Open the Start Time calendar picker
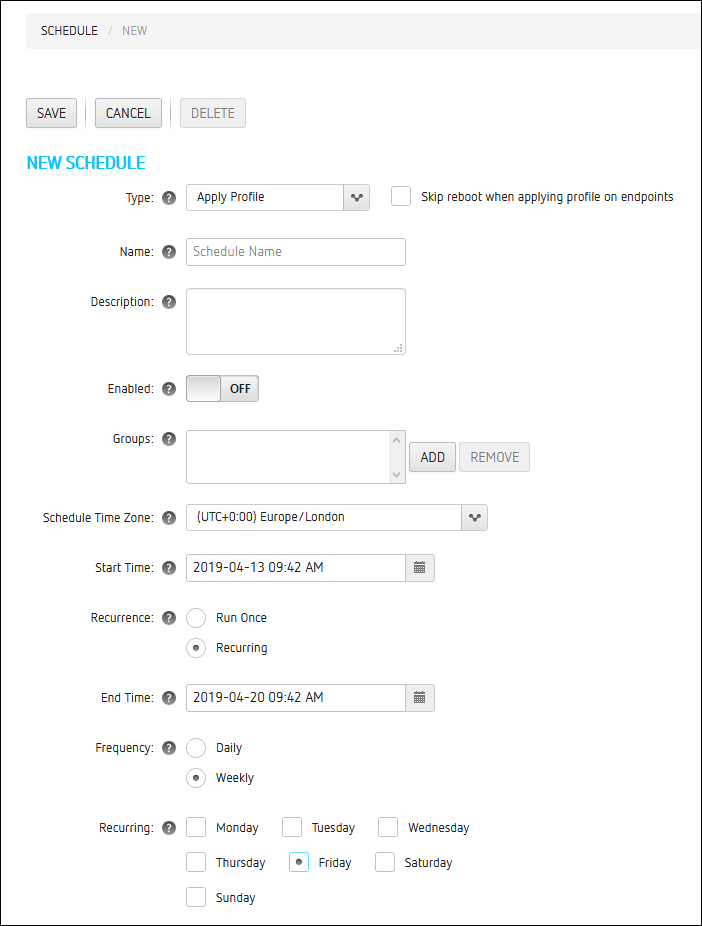 point(420,568)
